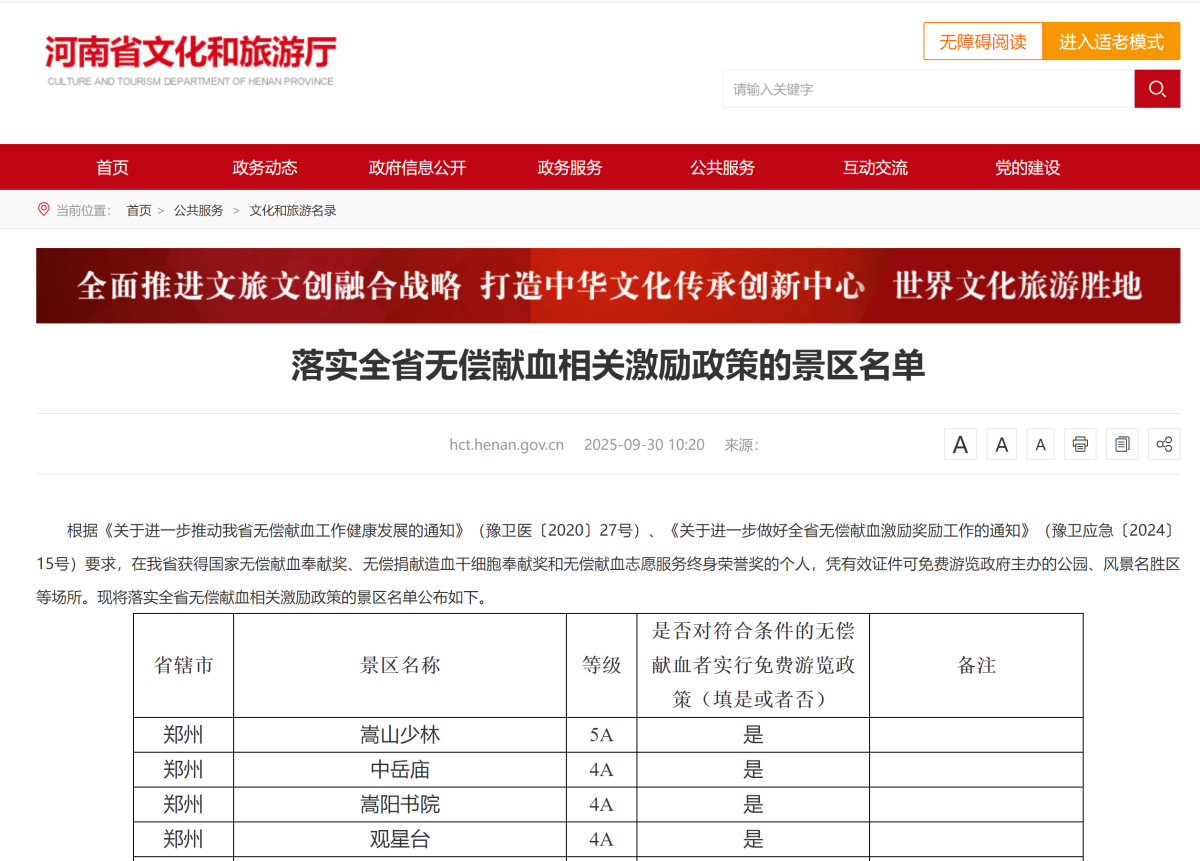The image size is (1200, 861).
Task: Open the 政务动态 menu
Action: point(265,168)
